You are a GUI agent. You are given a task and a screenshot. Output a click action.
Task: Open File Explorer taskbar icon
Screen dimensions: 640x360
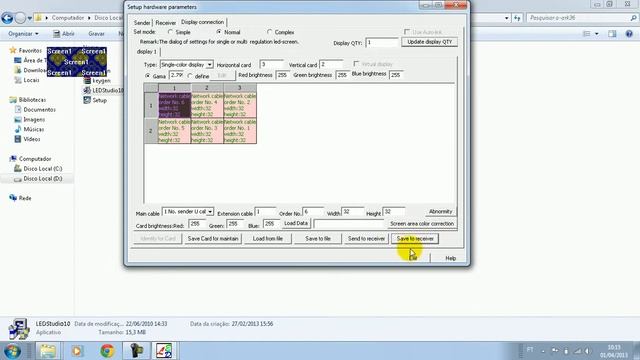tap(48, 351)
